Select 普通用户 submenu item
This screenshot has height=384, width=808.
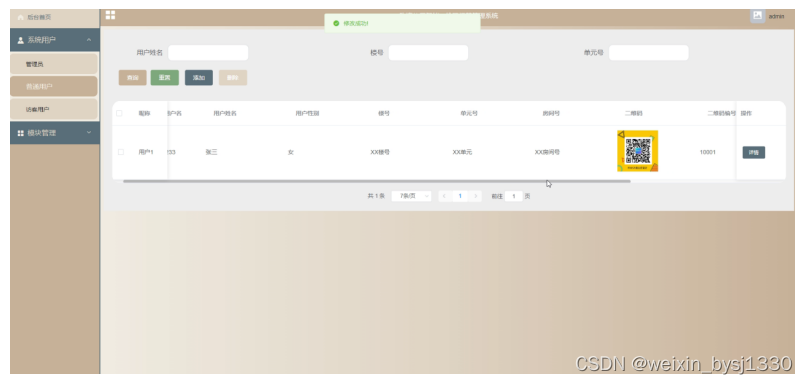pyautogui.click(x=54, y=86)
